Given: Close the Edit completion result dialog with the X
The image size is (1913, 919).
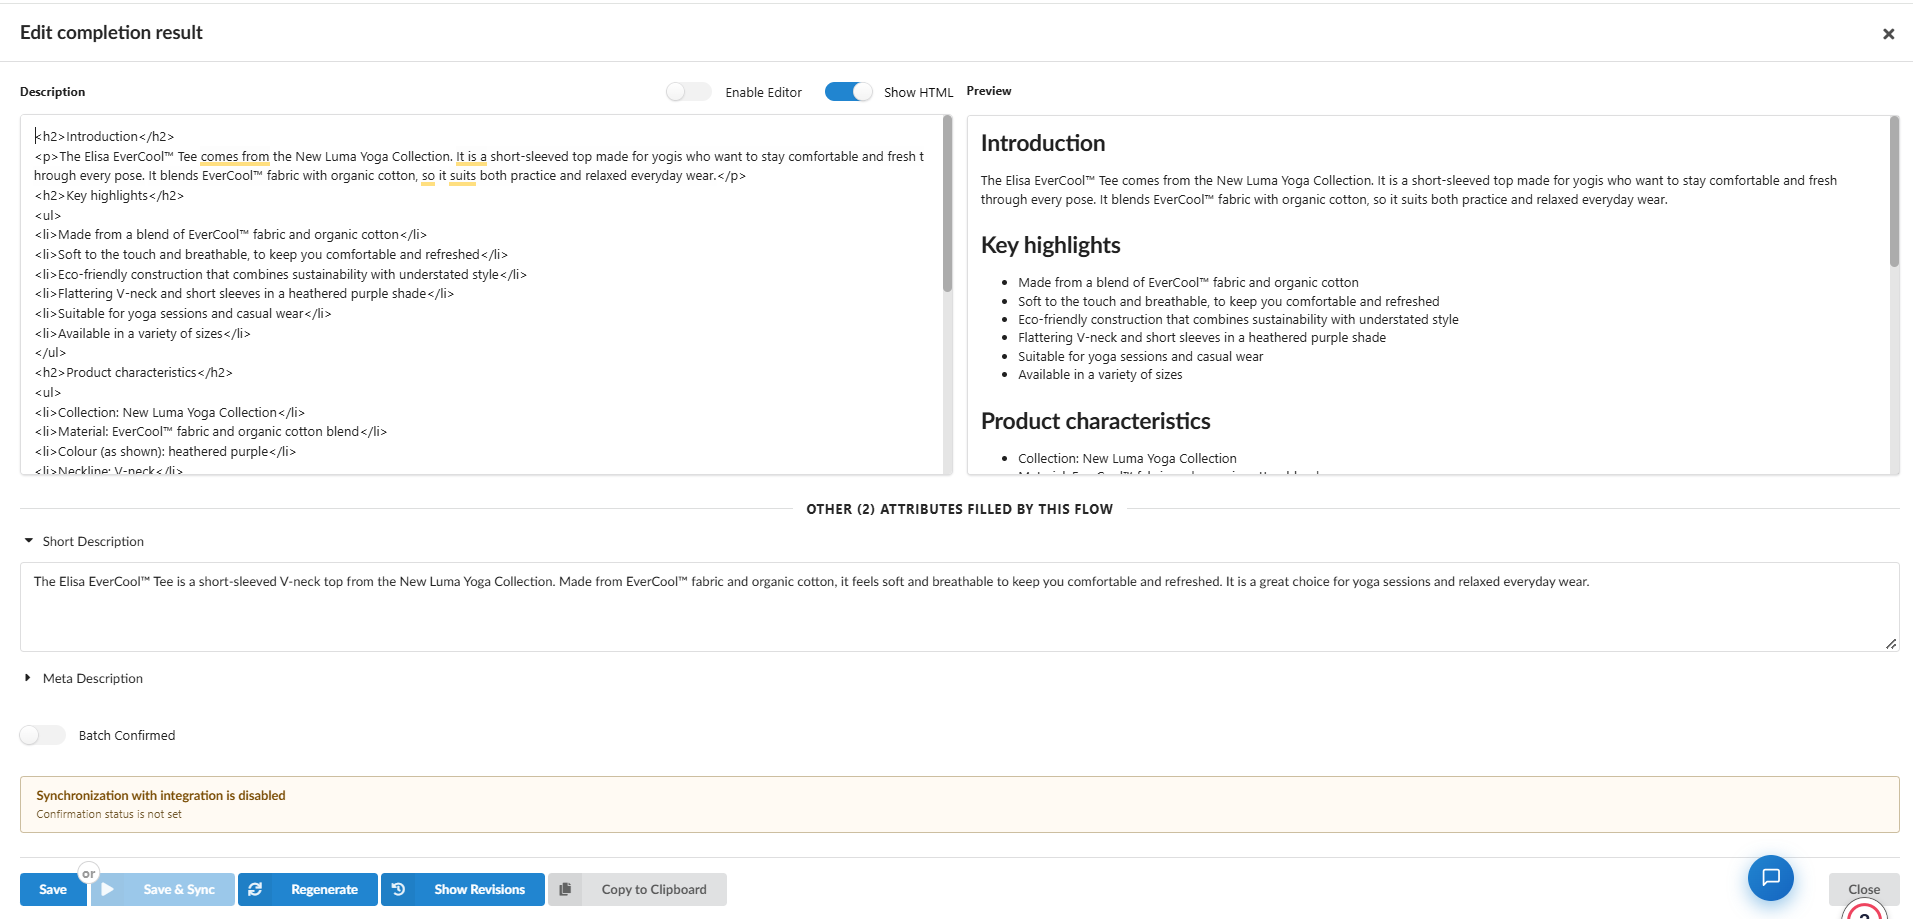Looking at the screenshot, I should click(x=1888, y=34).
